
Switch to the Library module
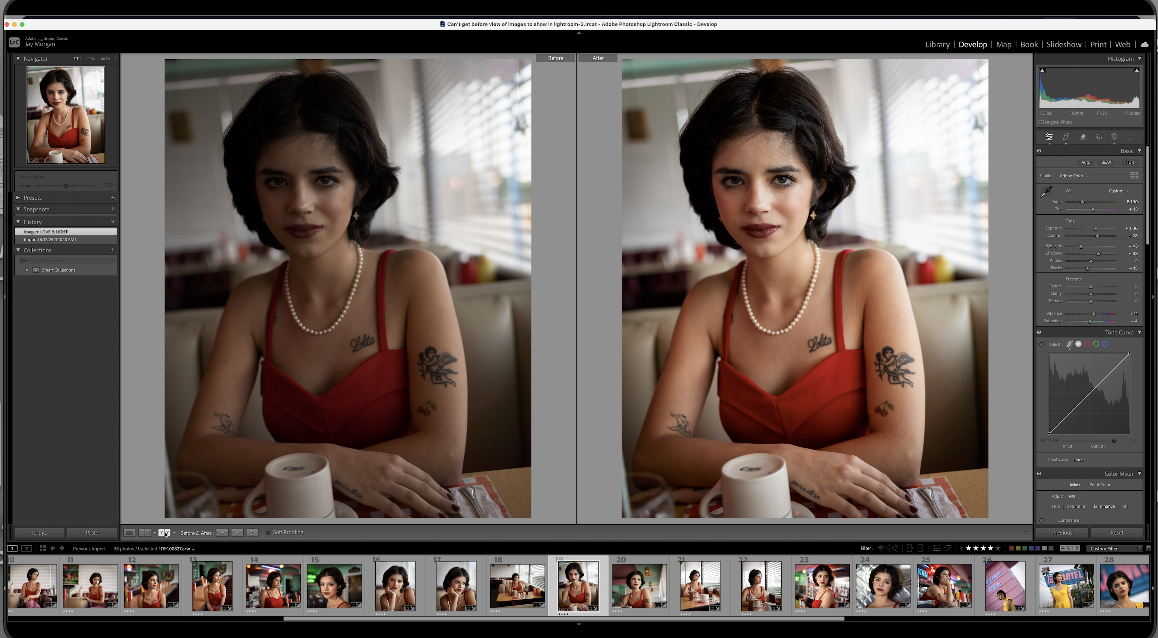(938, 44)
